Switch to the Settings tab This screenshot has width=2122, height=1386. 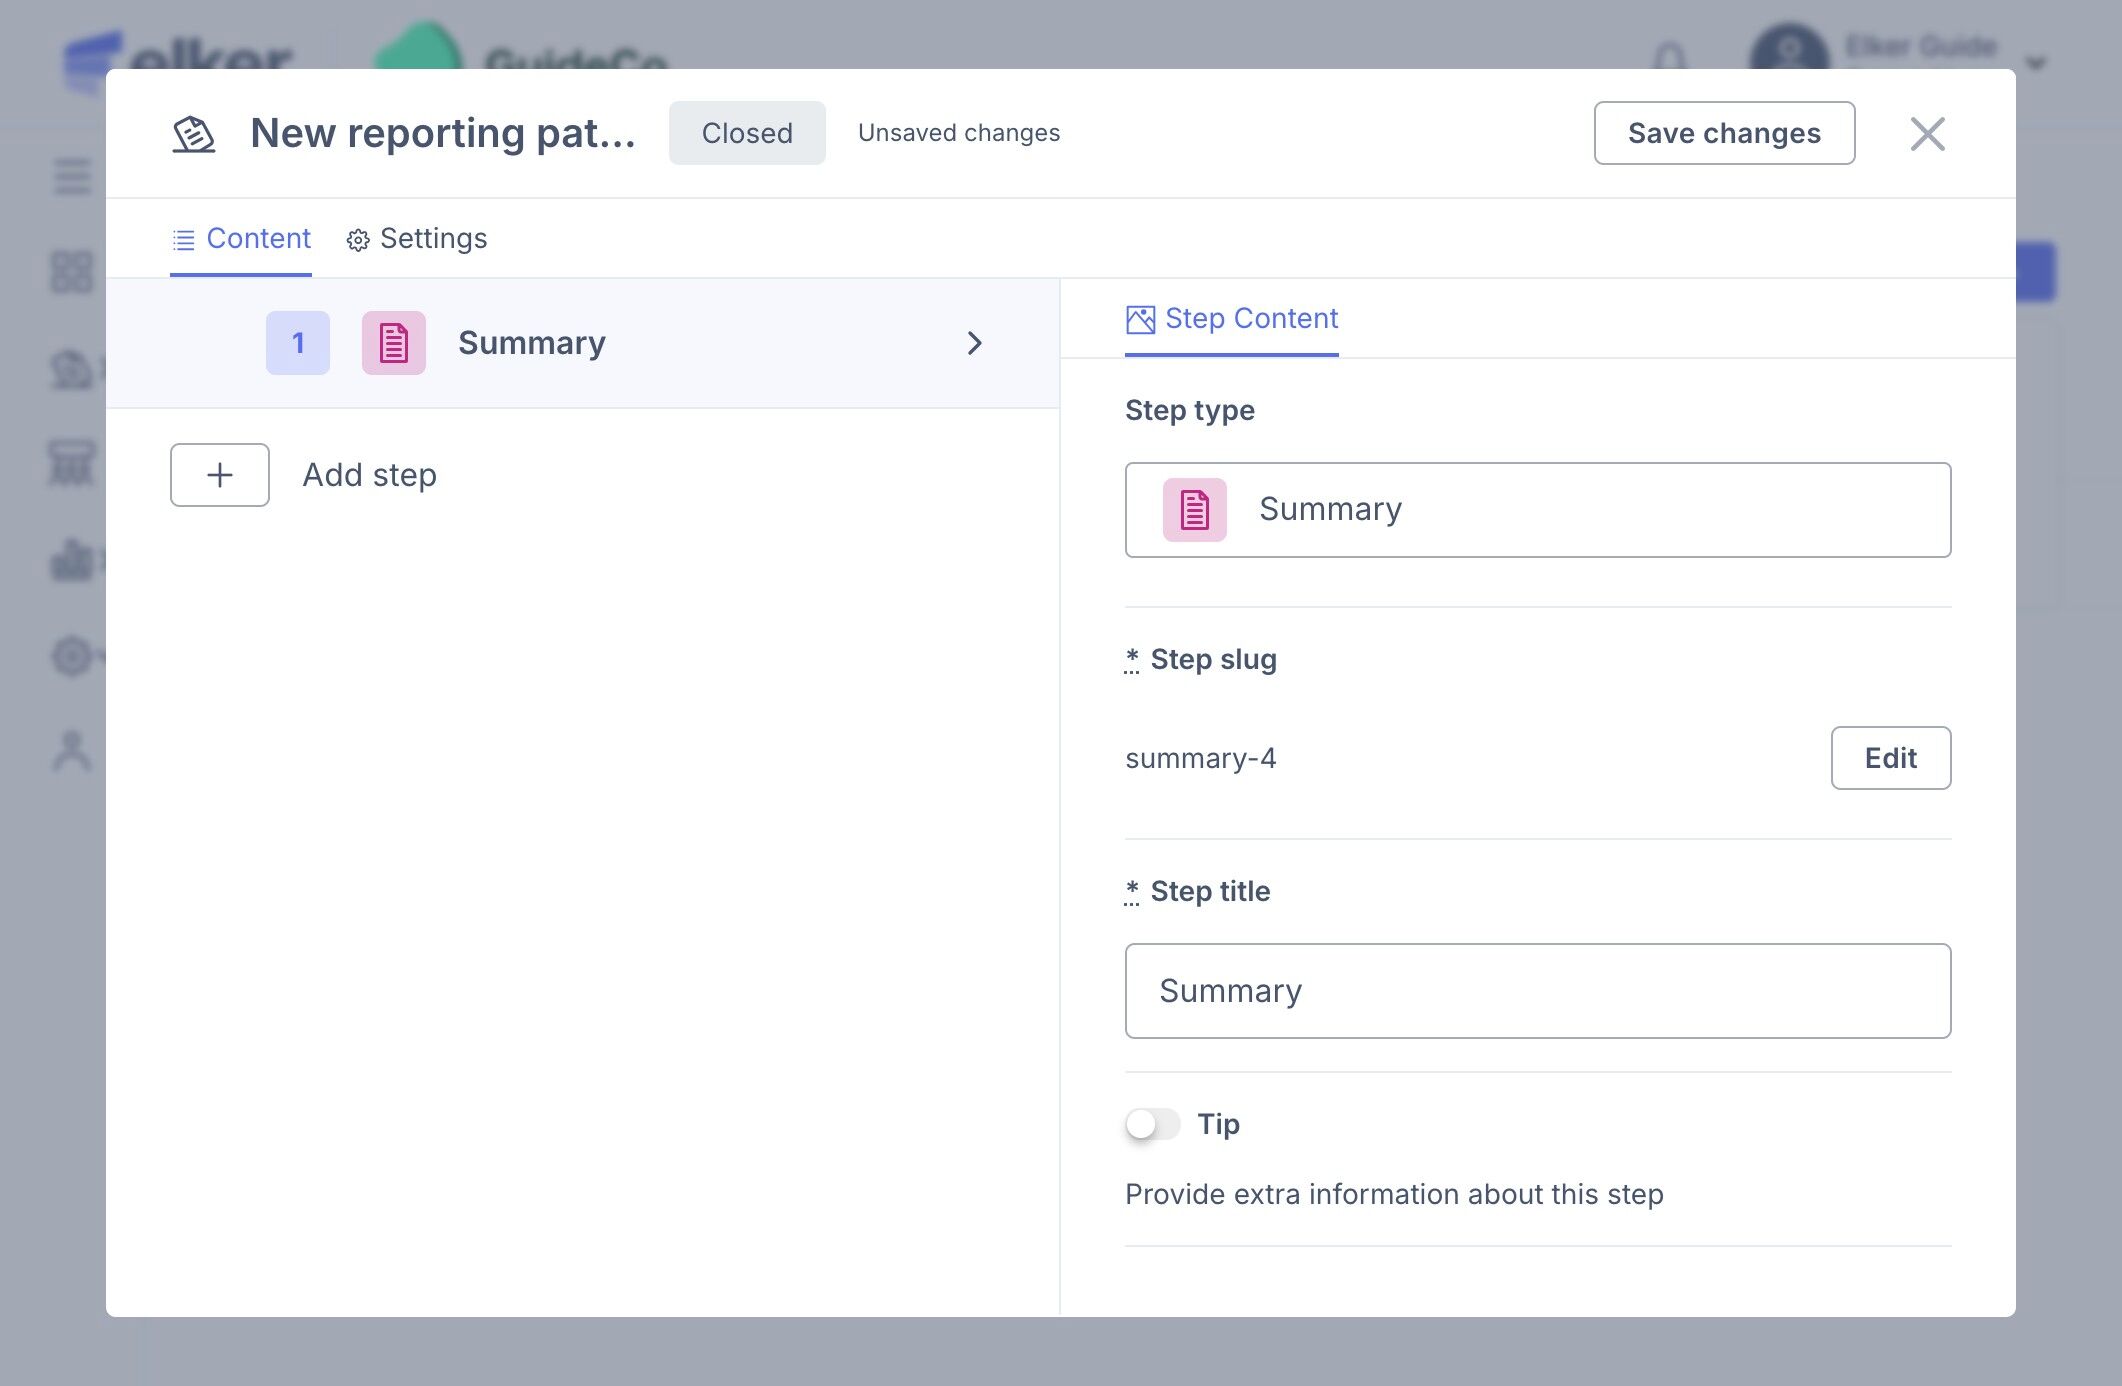[x=418, y=239]
